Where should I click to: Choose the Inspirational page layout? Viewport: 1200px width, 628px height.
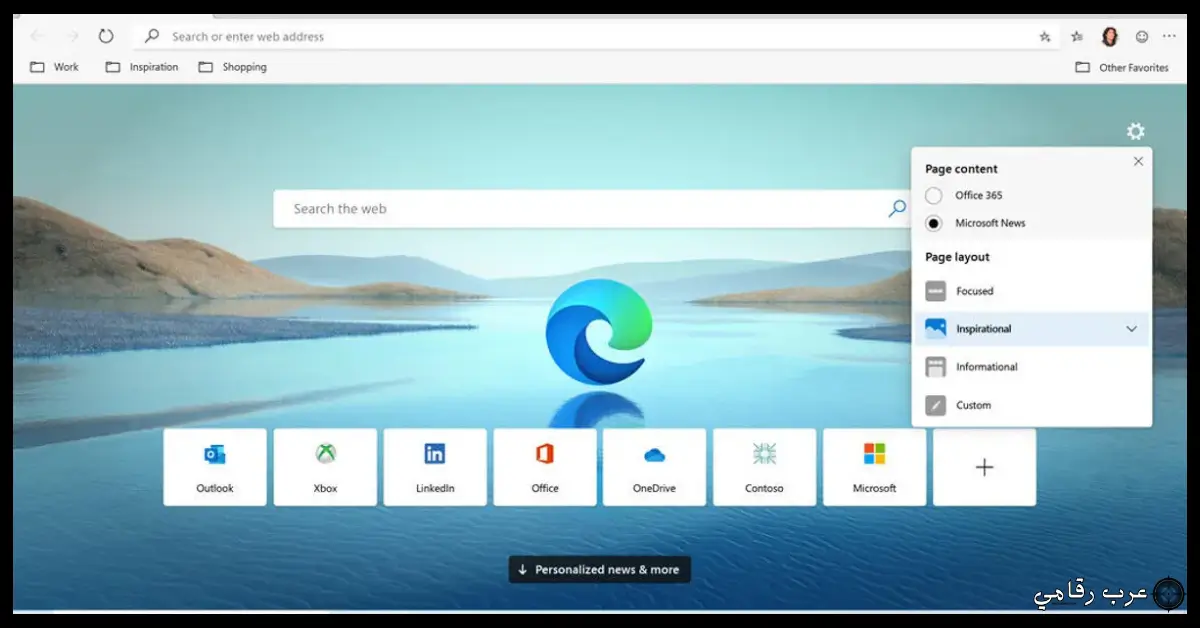pos(1031,329)
